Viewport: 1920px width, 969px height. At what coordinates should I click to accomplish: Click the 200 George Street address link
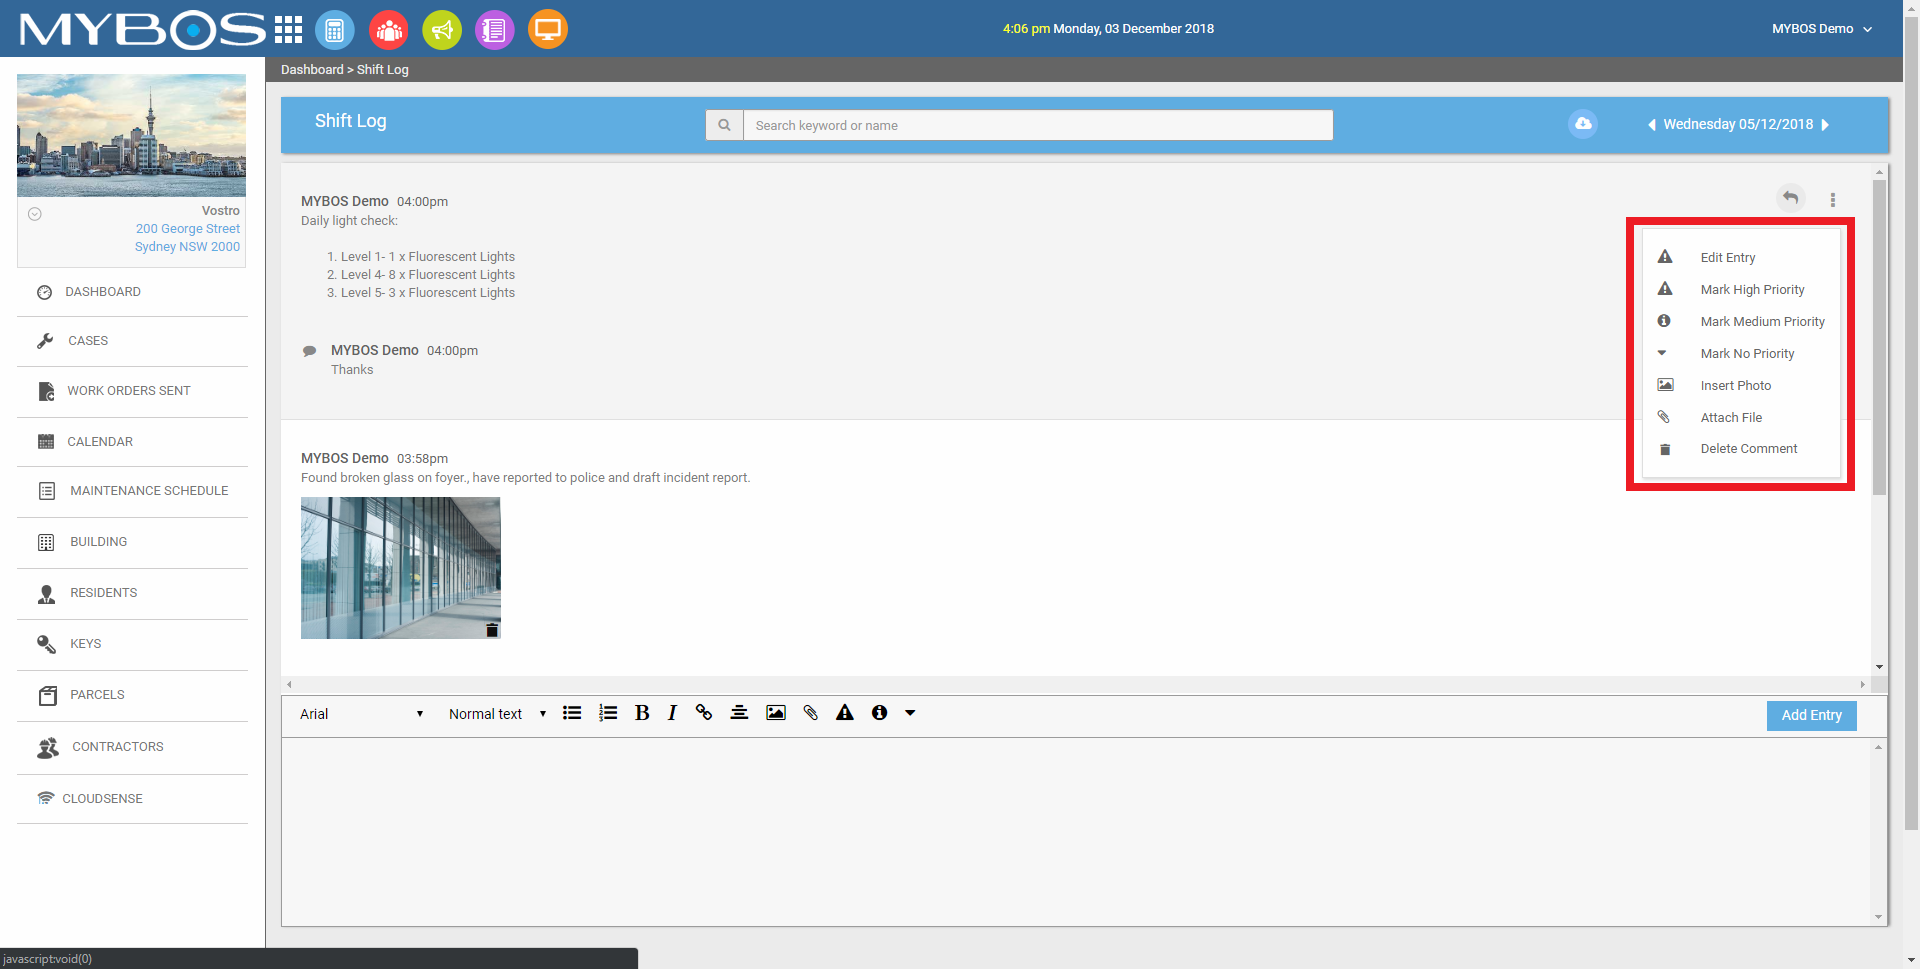point(188,229)
